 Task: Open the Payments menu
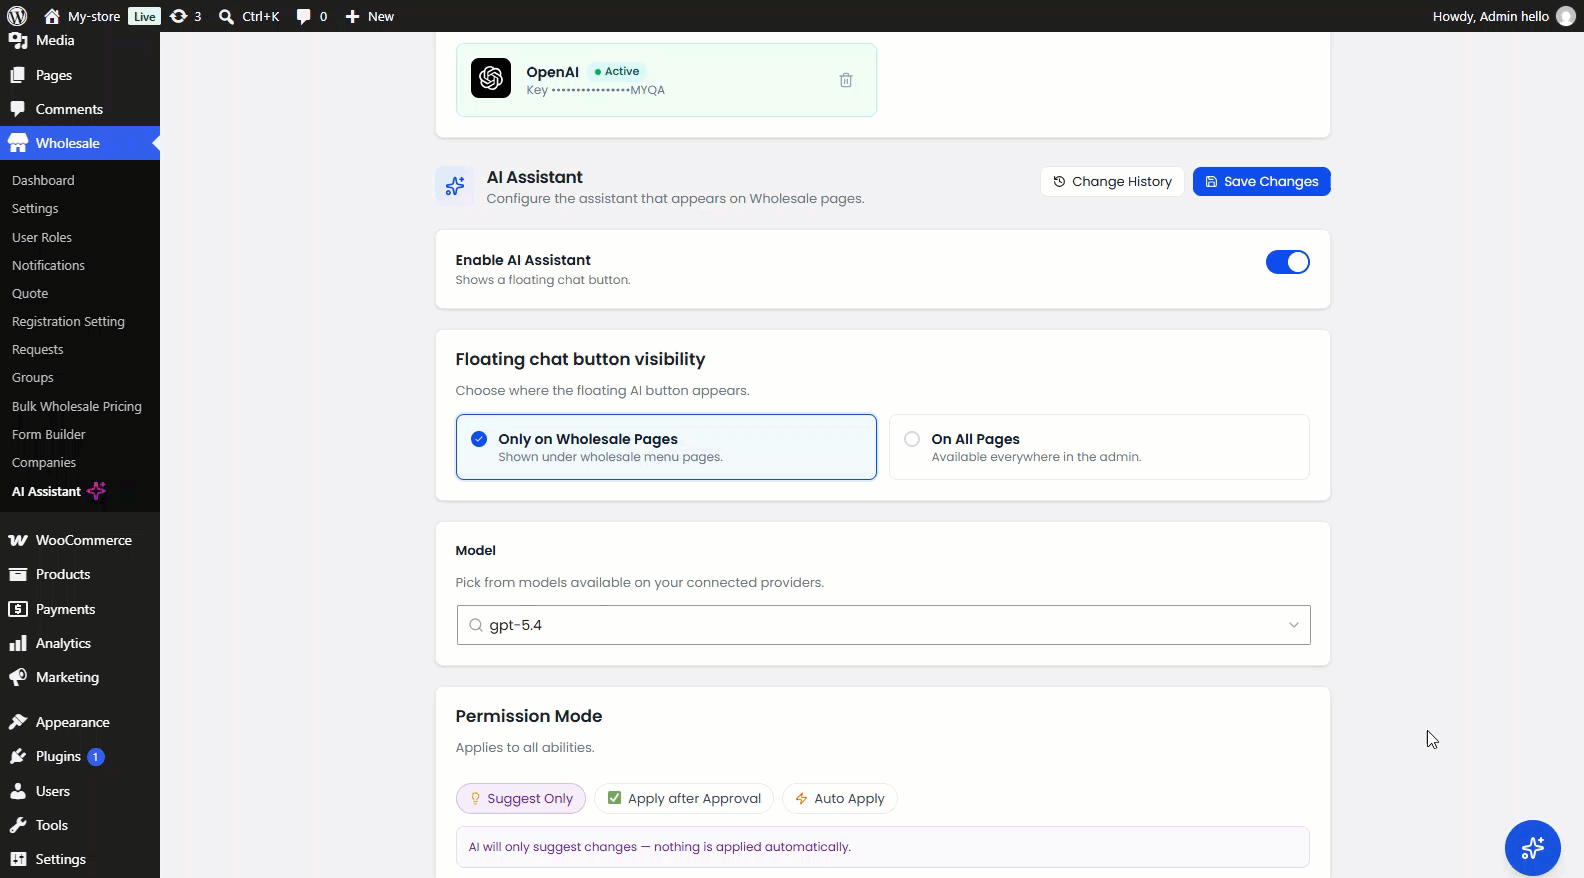click(x=80, y=609)
